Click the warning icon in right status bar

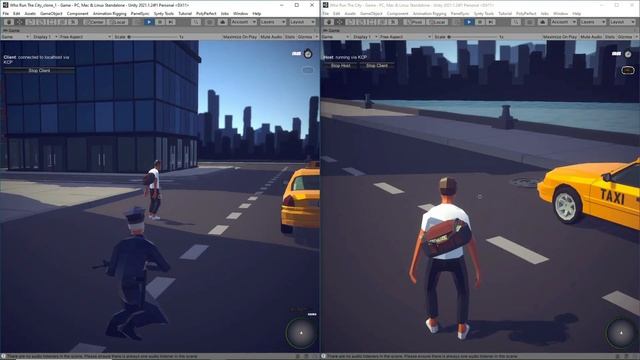[323, 356]
